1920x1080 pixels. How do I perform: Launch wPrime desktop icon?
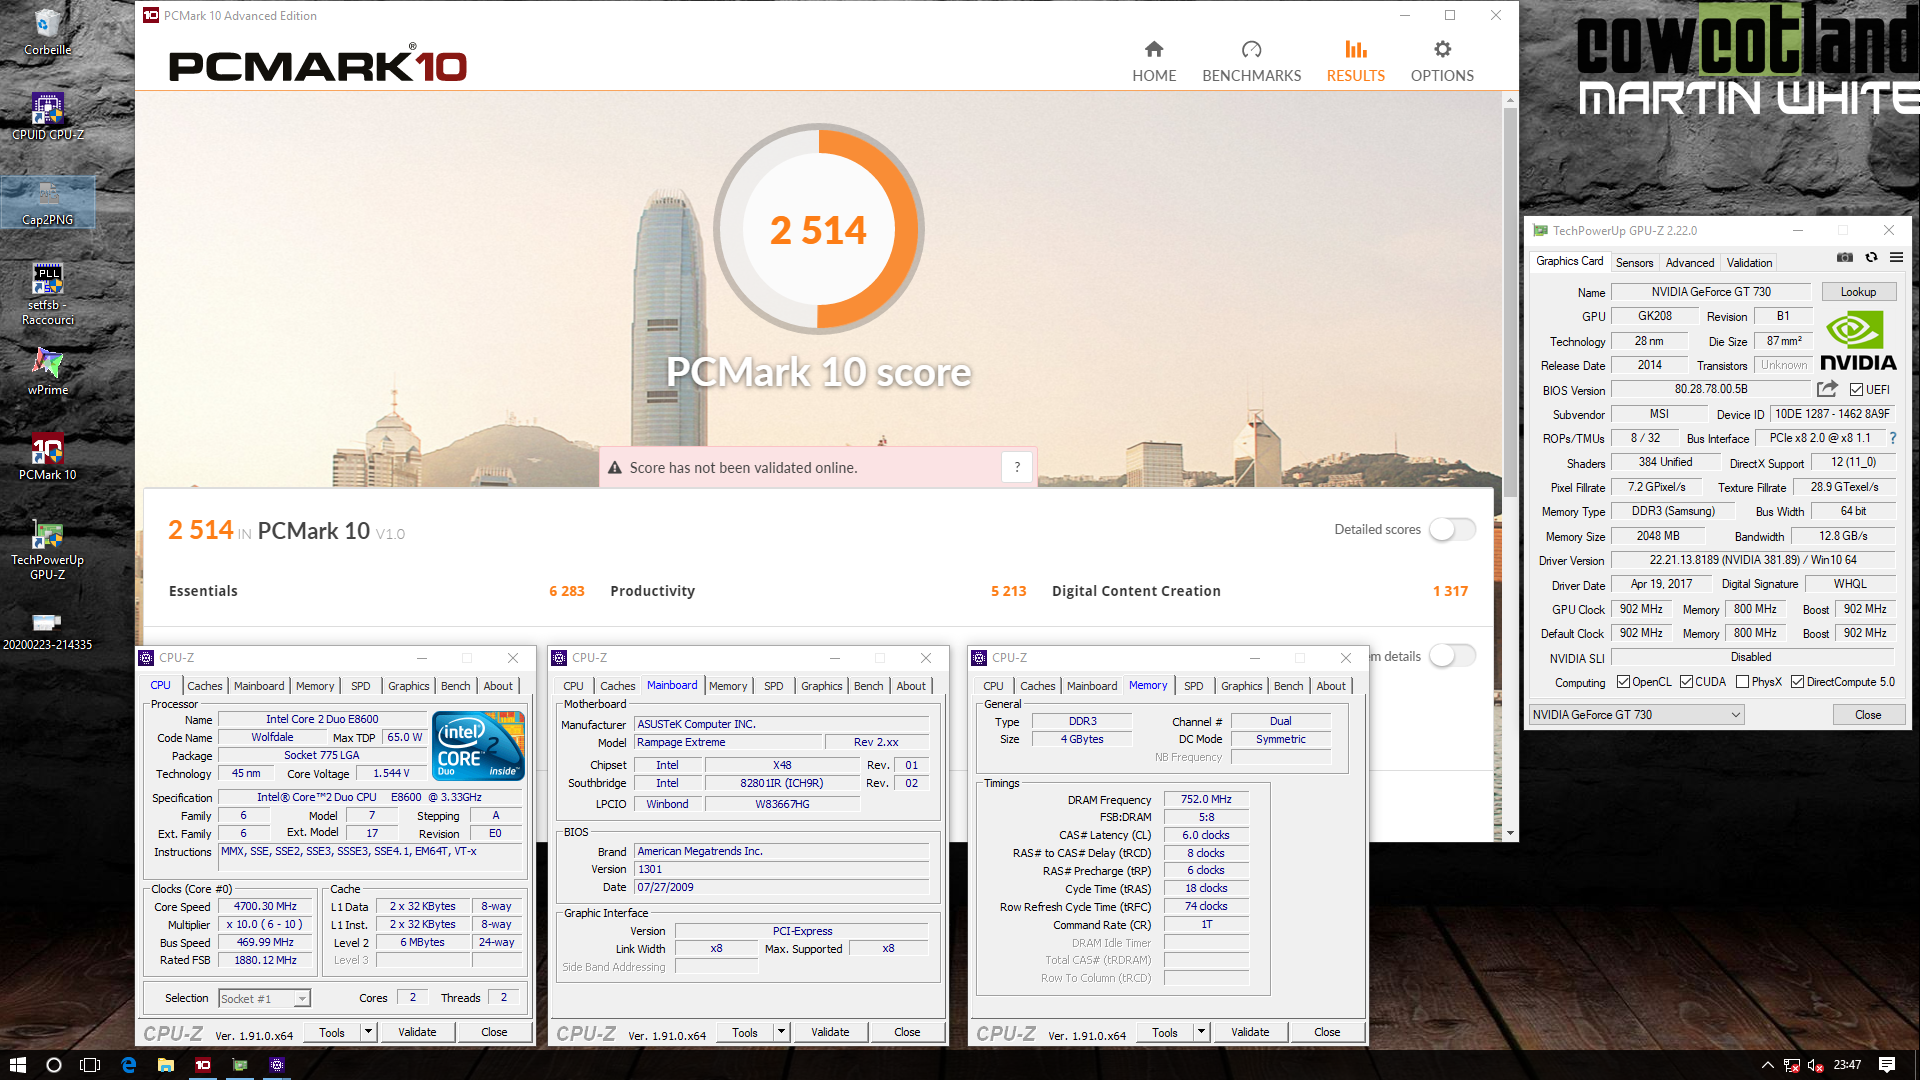[47, 371]
